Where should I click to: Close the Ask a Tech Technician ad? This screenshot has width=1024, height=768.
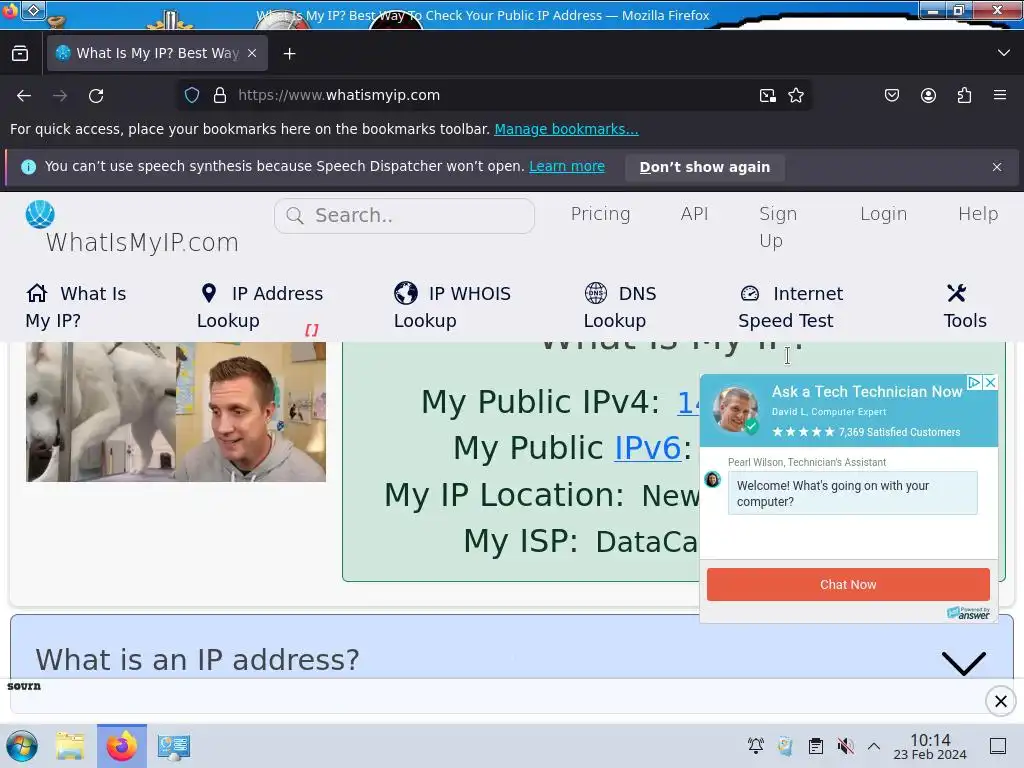coord(991,382)
